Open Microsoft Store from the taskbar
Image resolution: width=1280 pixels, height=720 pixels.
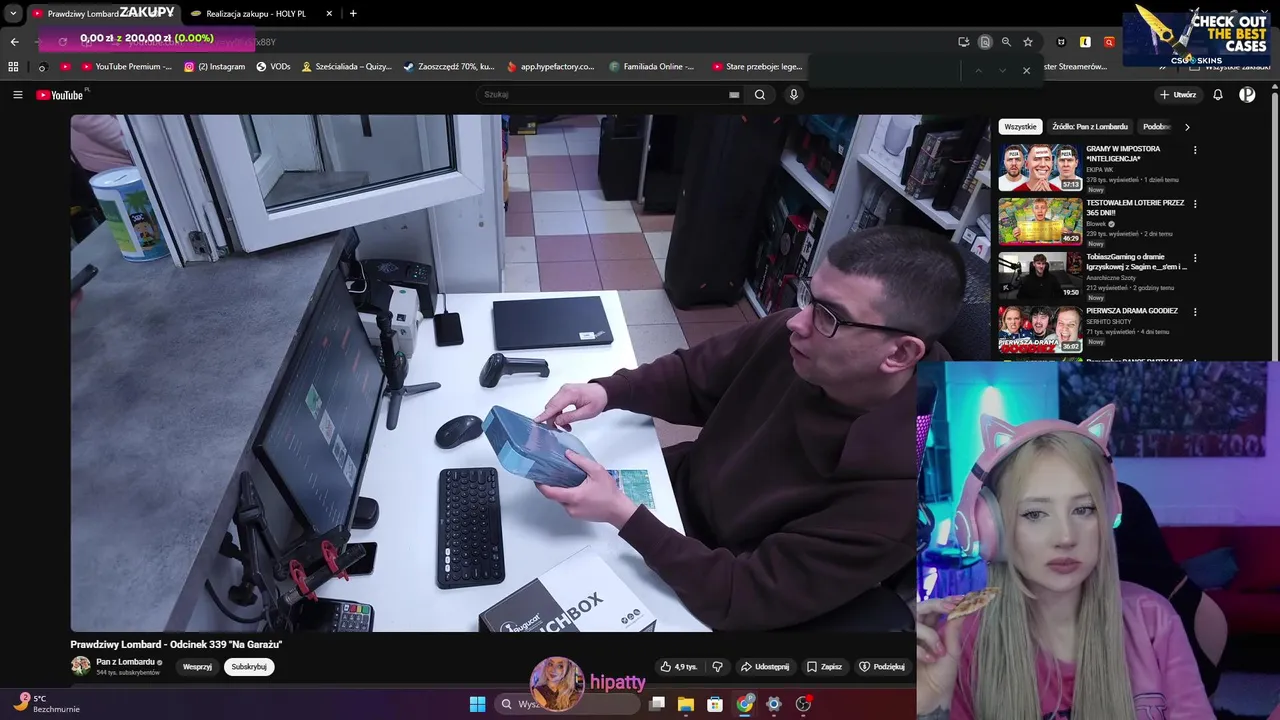point(715,704)
